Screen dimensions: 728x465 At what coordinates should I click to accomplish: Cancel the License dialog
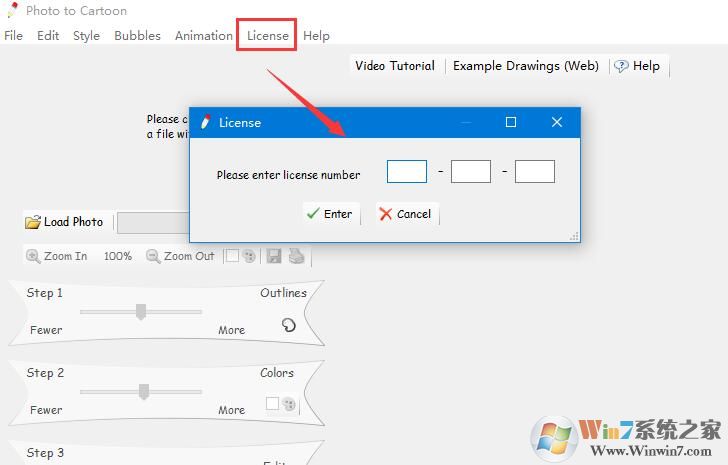(406, 214)
